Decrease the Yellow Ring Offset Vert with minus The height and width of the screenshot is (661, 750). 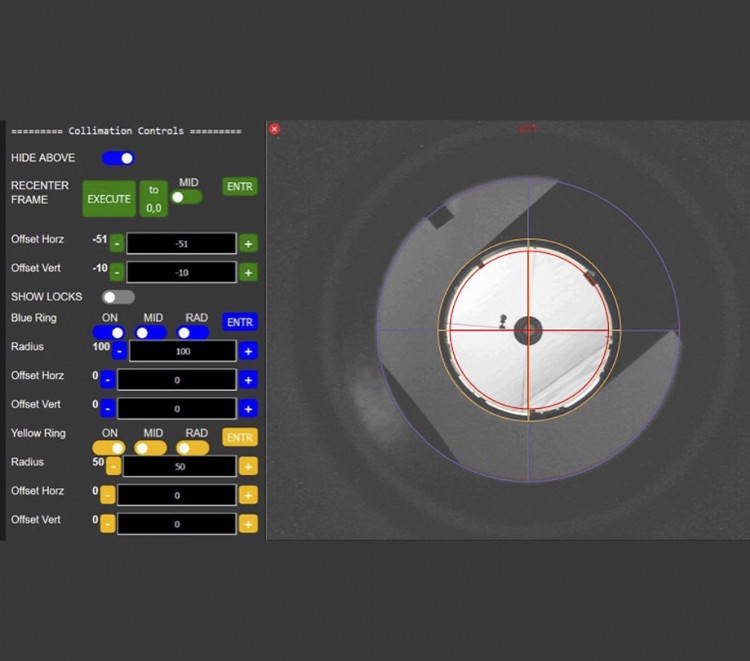(x=108, y=524)
